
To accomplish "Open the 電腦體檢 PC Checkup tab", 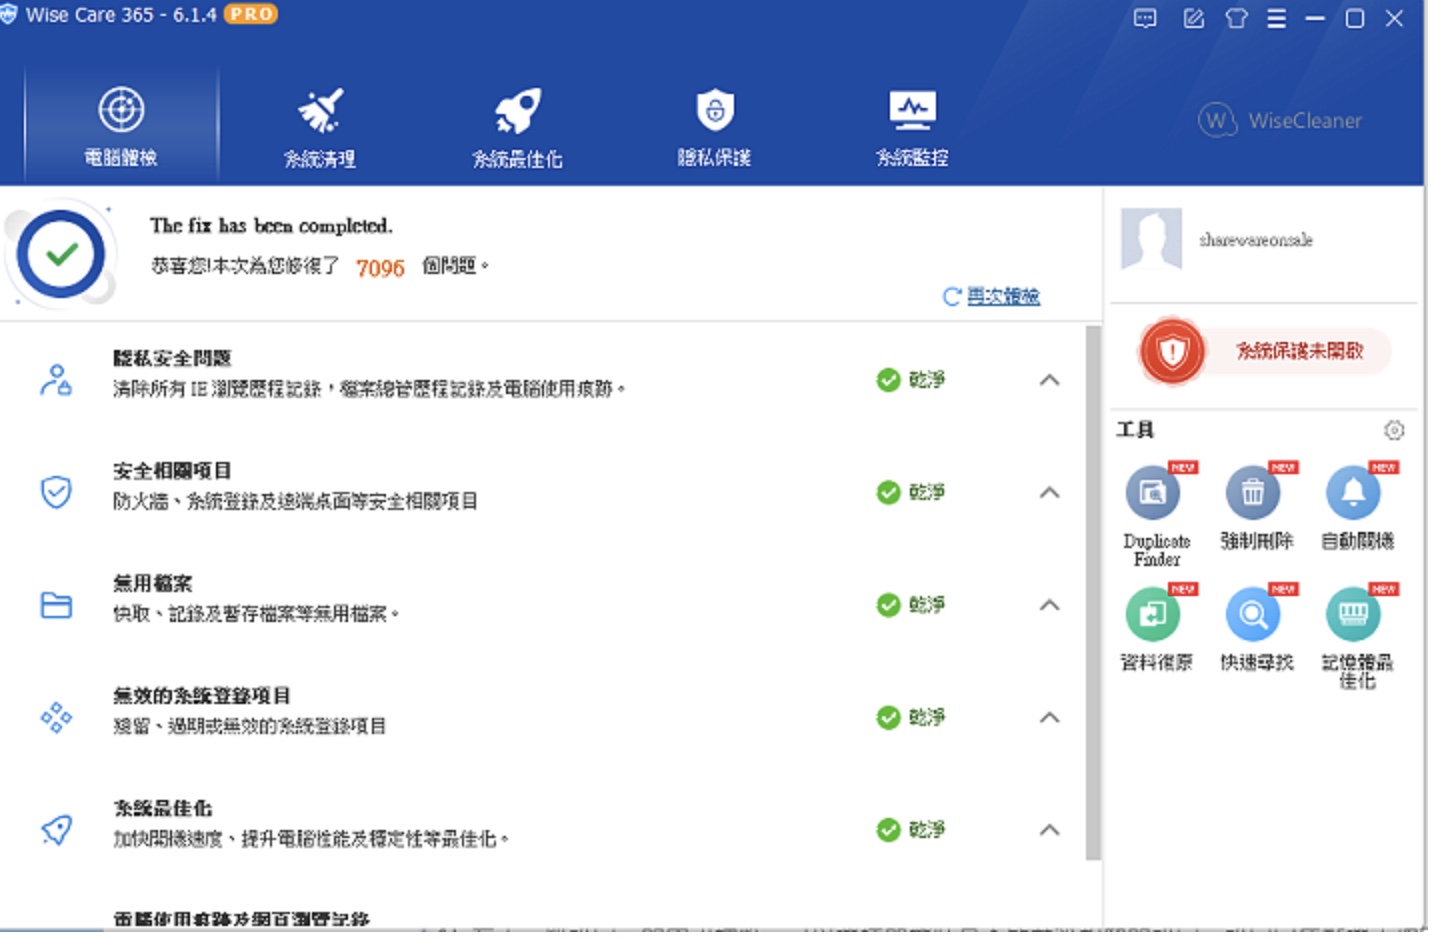I will point(121,126).
